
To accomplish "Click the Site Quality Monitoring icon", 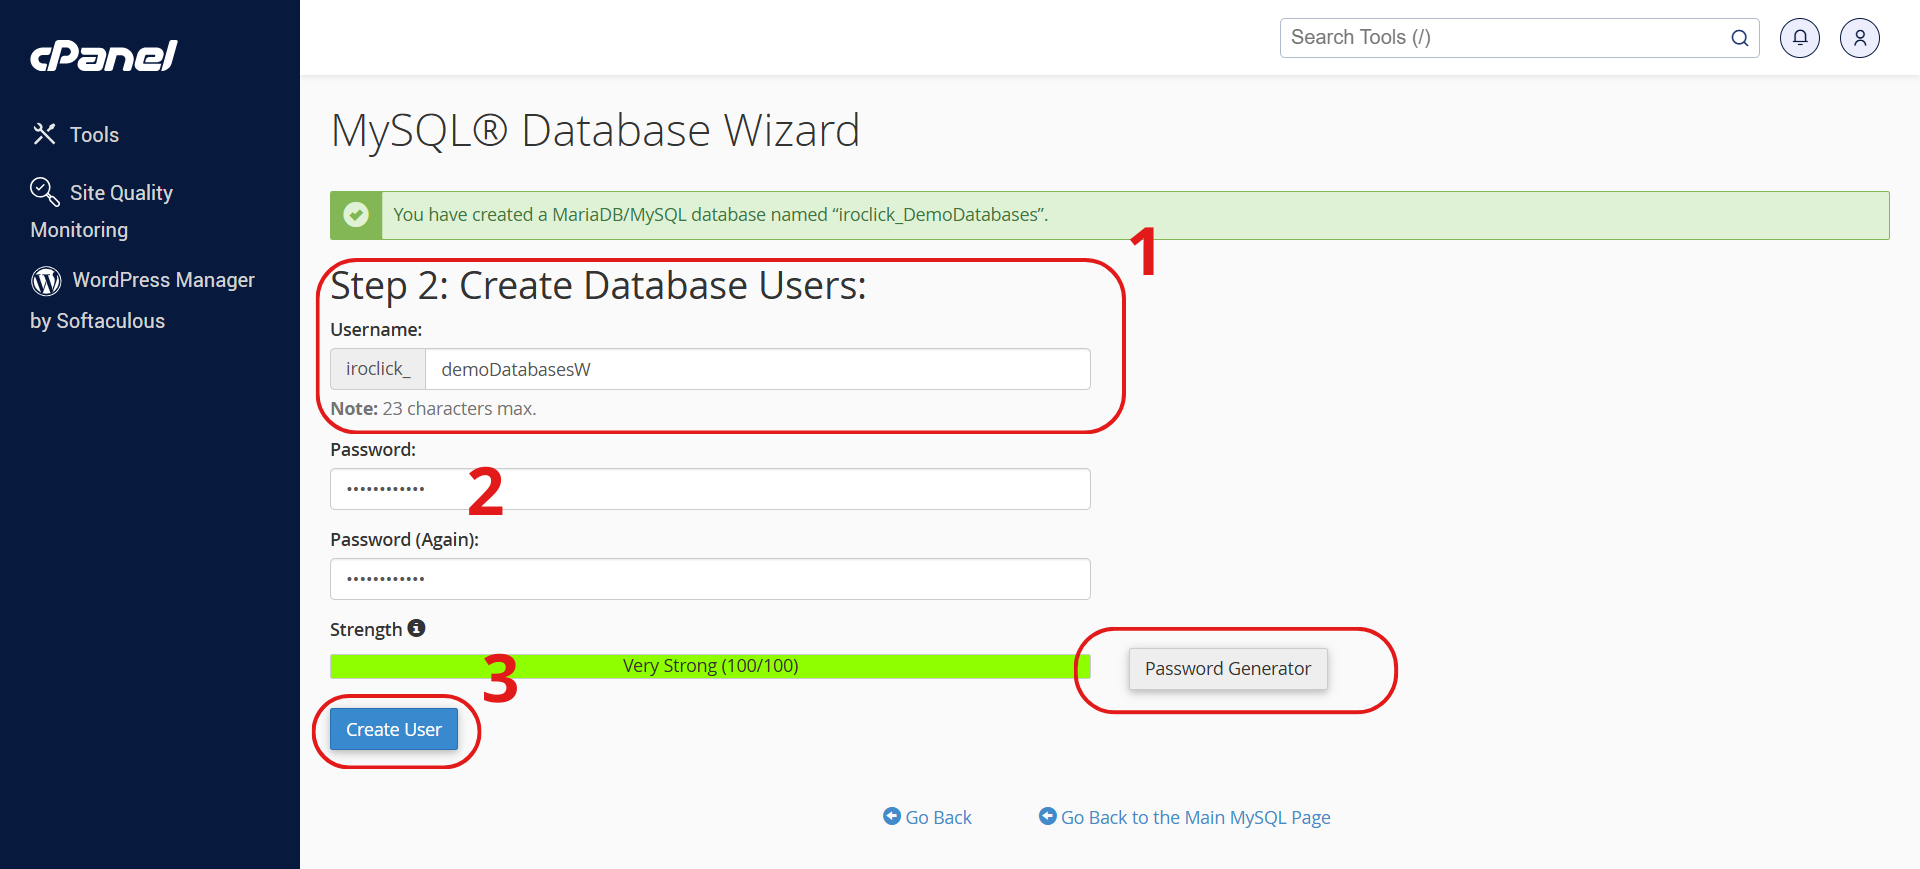I will pyautogui.click(x=45, y=191).
